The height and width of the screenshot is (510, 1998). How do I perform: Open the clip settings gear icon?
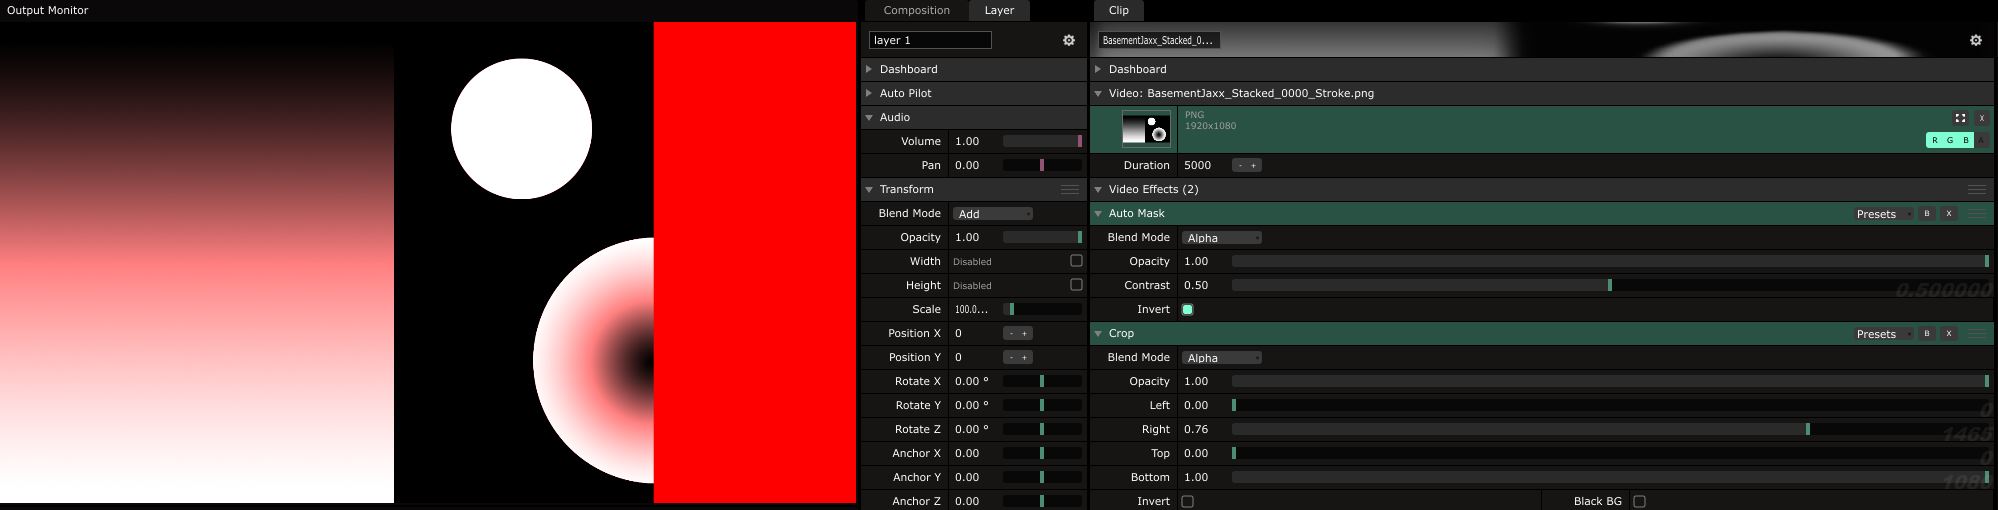pyautogui.click(x=1975, y=40)
